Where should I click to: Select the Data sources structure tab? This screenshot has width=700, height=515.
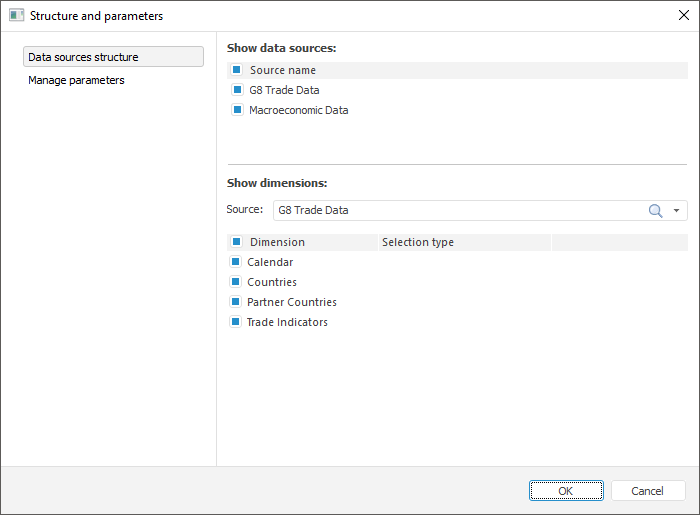pyautogui.click(x=113, y=57)
